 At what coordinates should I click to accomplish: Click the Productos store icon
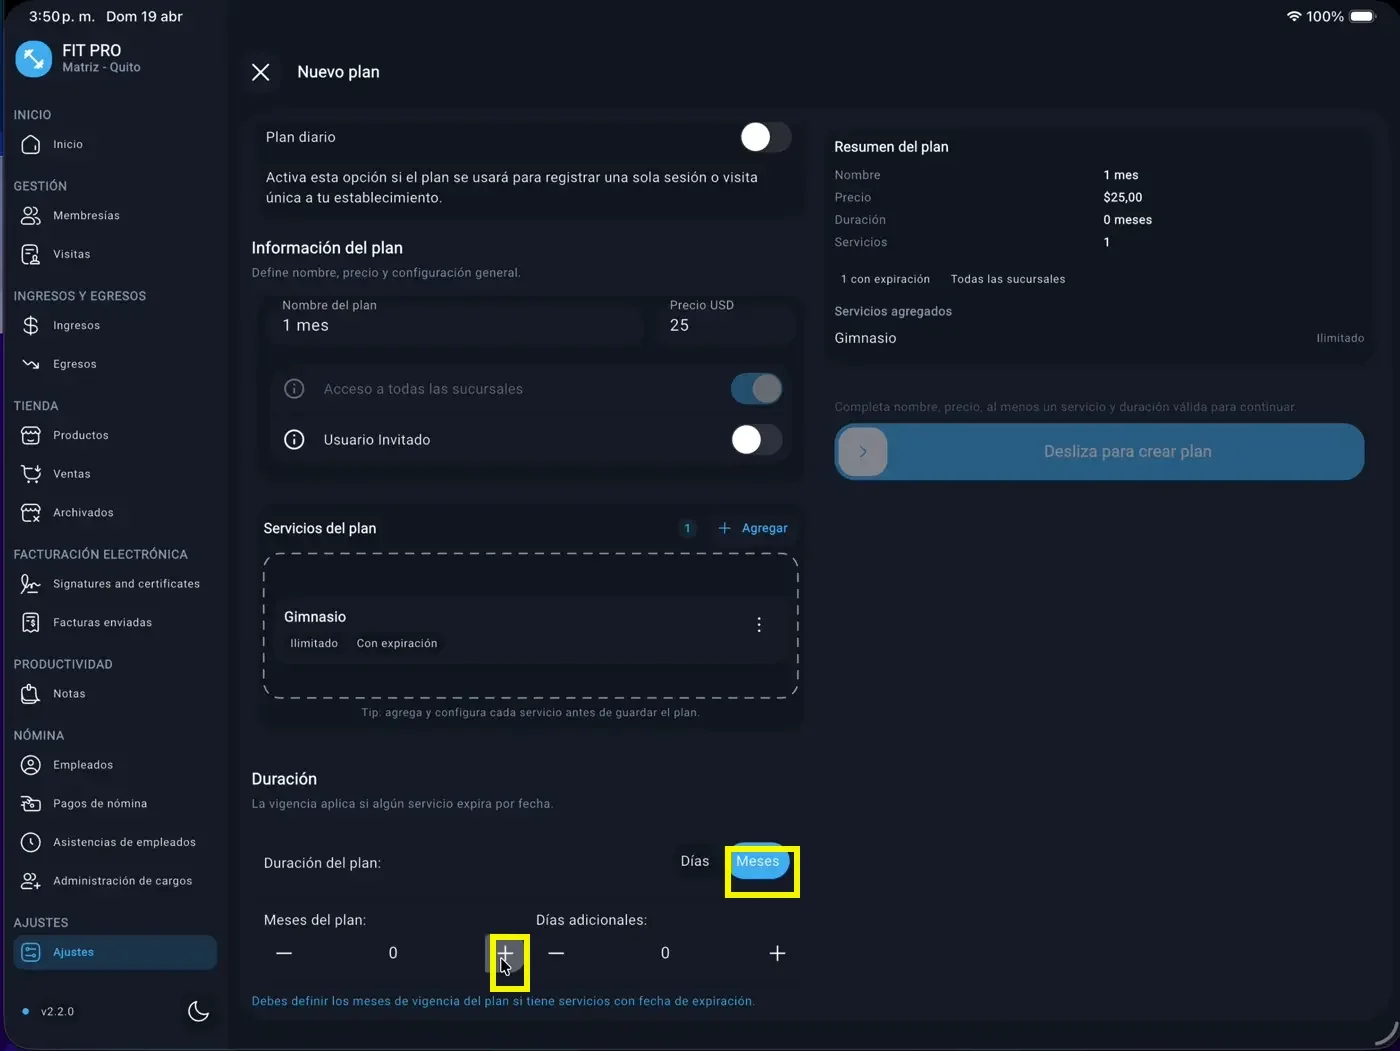[x=31, y=436]
